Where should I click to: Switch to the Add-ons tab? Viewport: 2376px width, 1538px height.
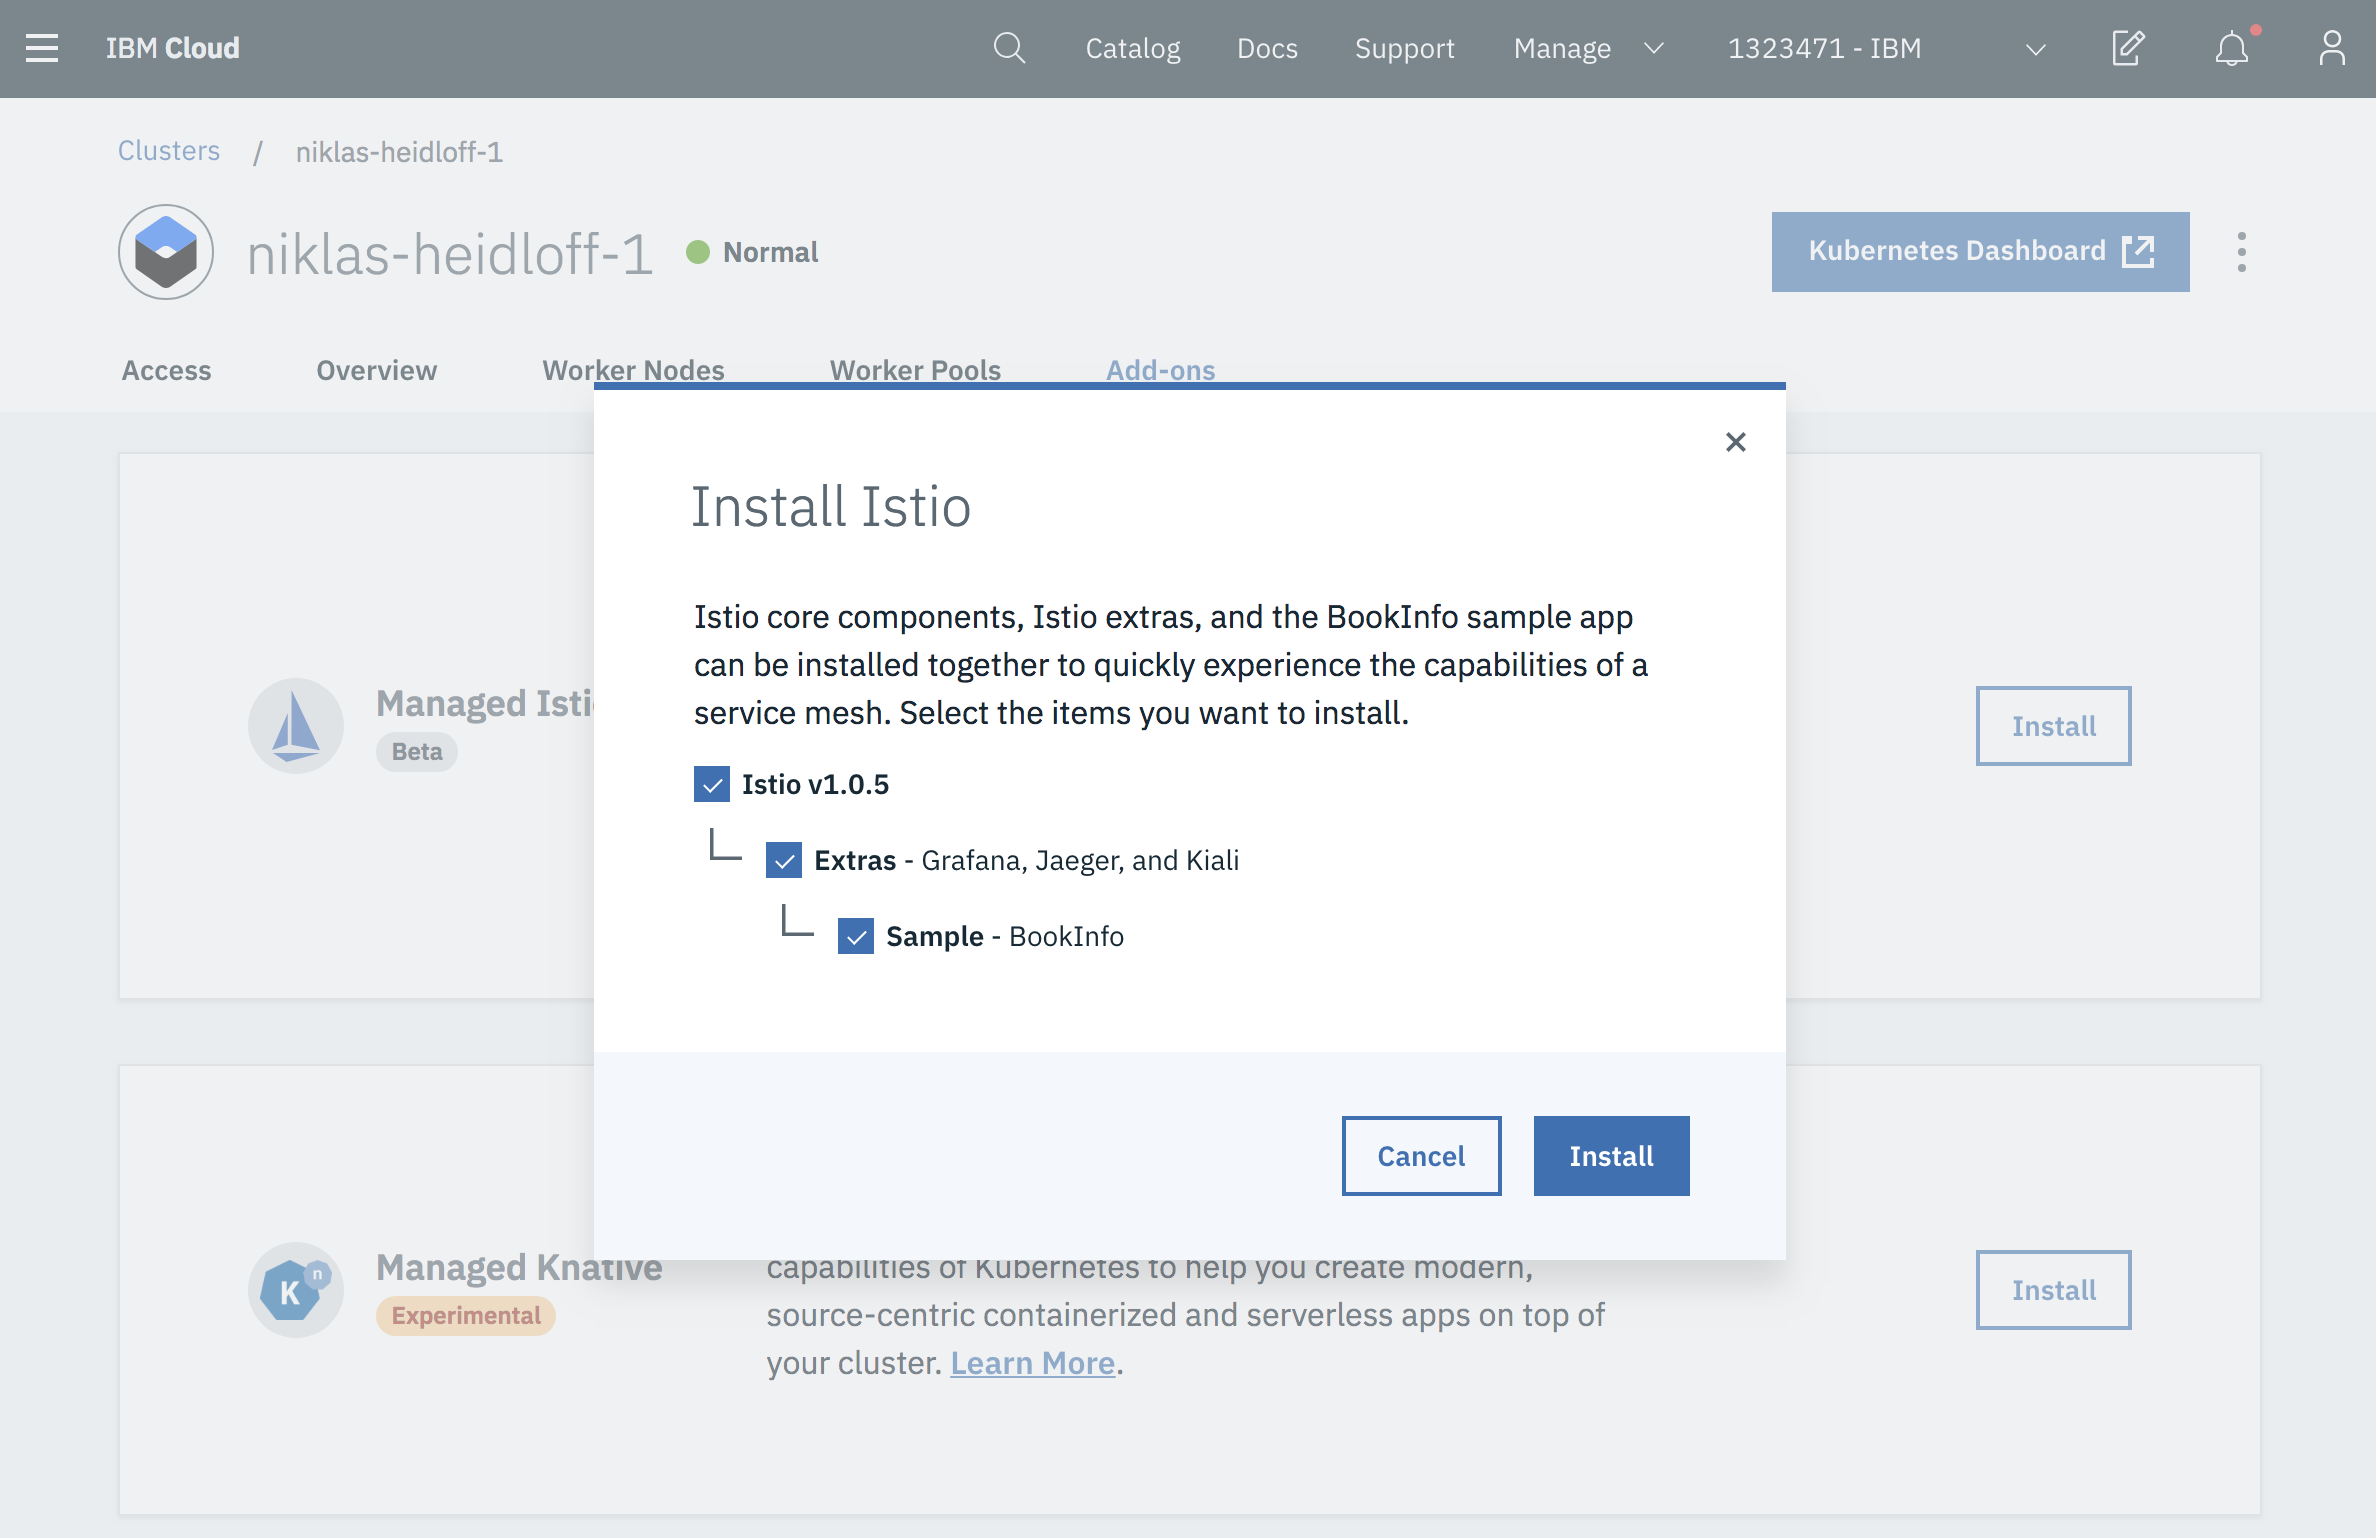tap(1160, 370)
